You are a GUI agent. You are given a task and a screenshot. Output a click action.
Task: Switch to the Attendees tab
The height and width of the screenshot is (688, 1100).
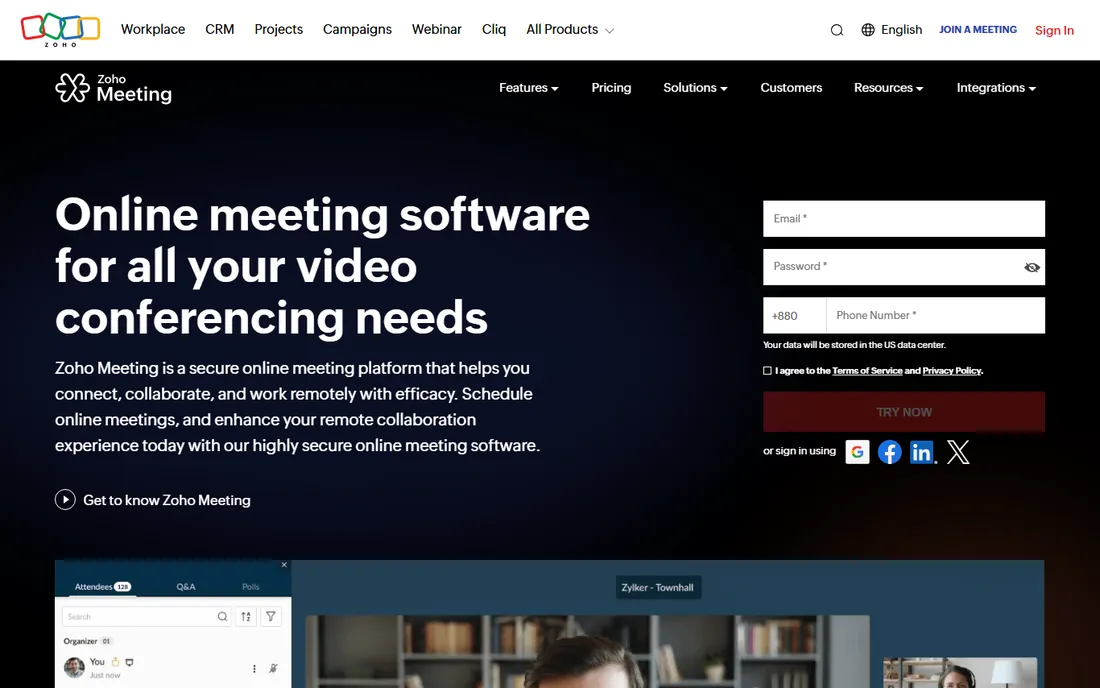(102, 586)
